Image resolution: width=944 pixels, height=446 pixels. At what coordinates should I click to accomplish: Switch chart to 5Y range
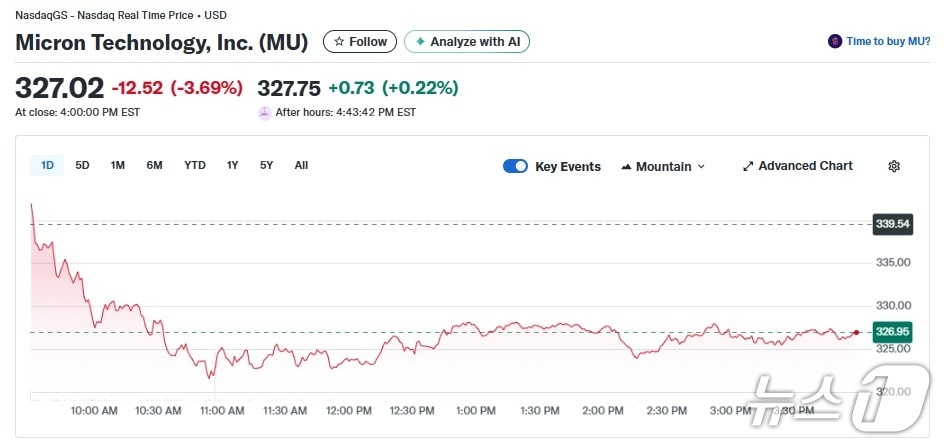click(266, 165)
